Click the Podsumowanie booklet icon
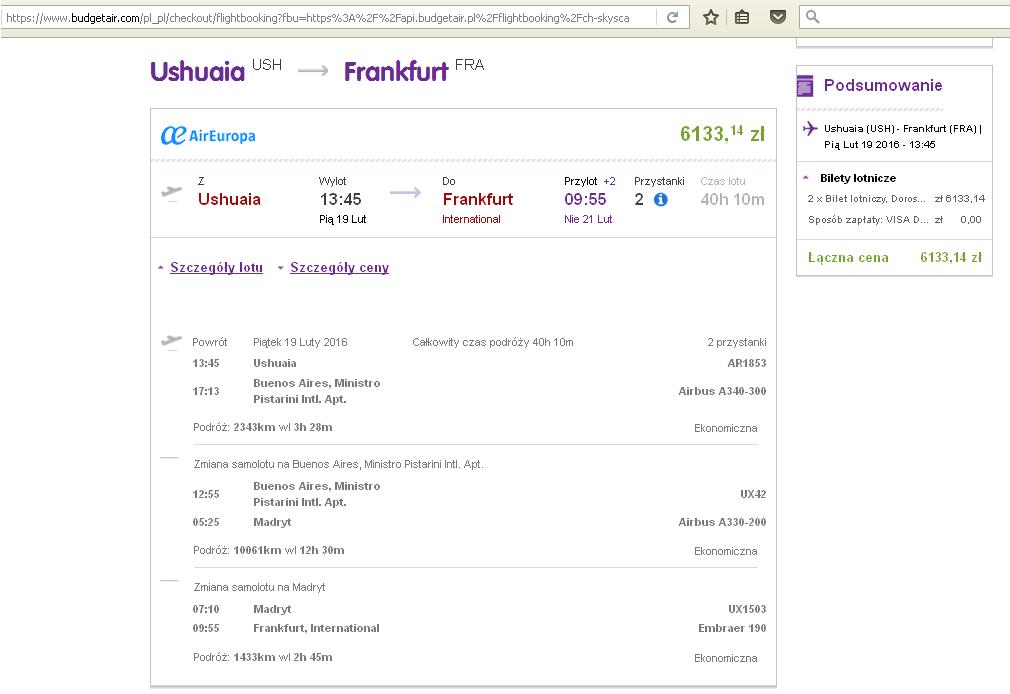 pyautogui.click(x=805, y=85)
